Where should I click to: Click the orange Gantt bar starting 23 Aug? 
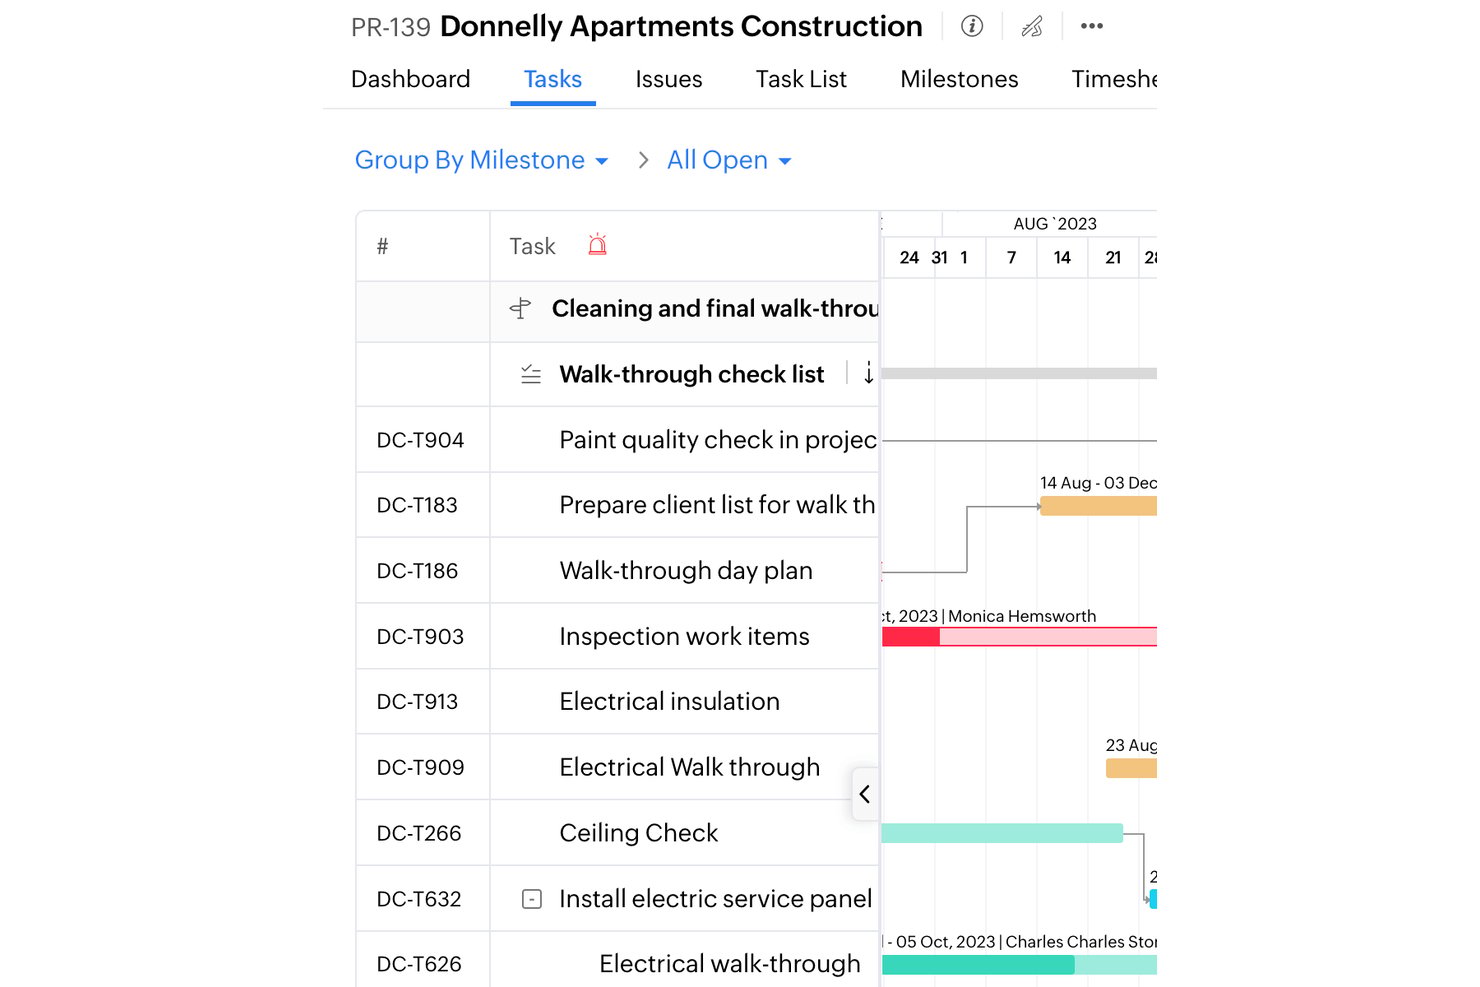[1131, 768]
